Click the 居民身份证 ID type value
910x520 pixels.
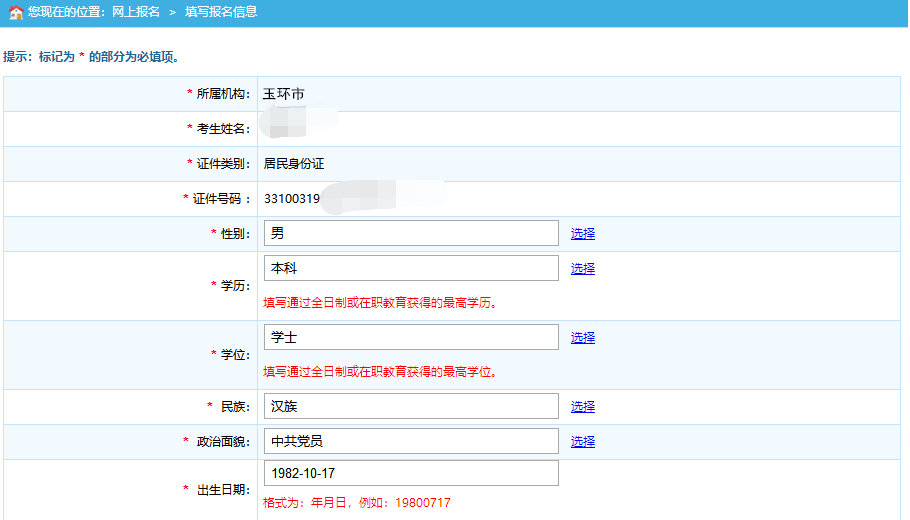(294, 163)
